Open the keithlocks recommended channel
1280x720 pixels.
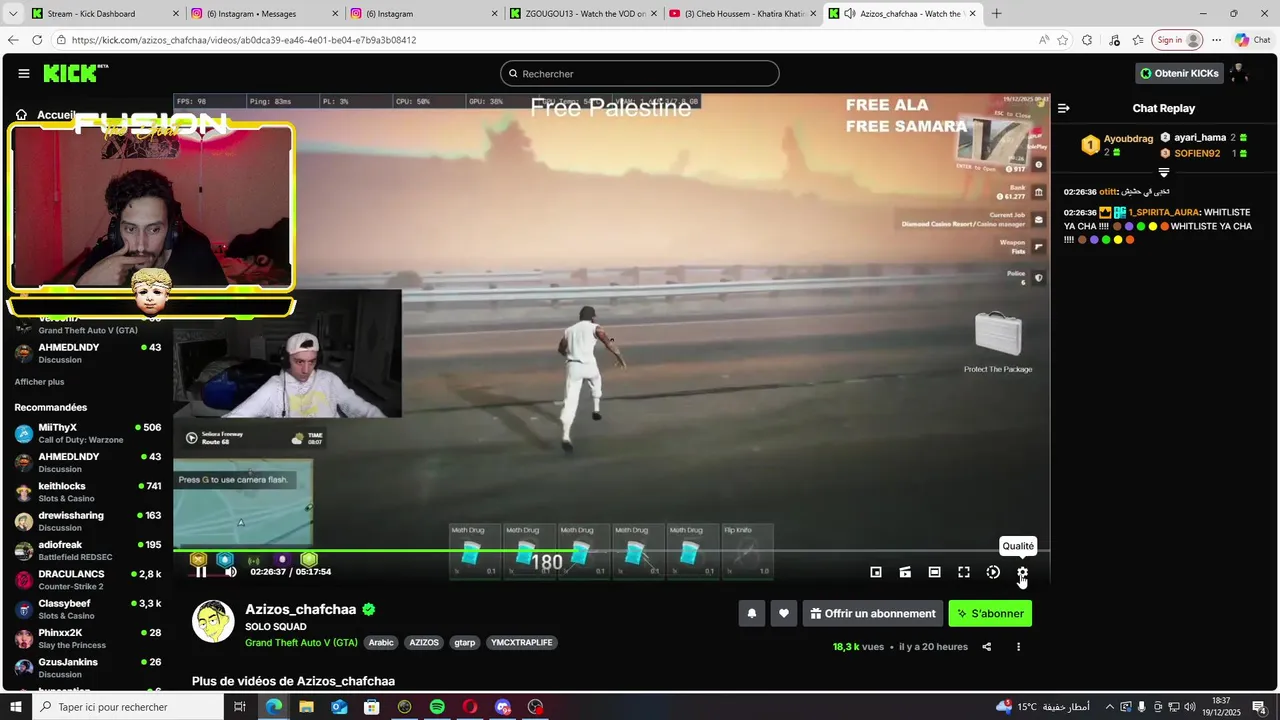[x=88, y=492]
